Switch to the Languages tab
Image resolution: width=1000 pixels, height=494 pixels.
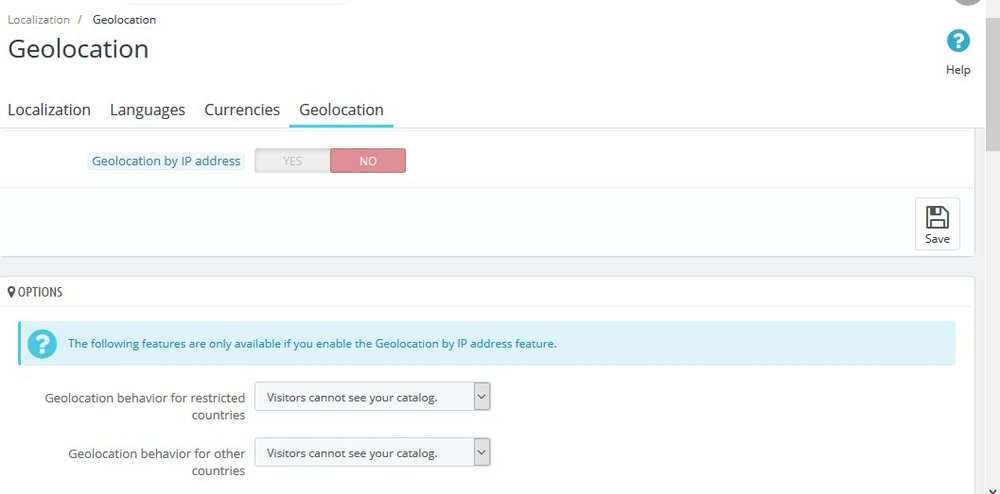147,110
